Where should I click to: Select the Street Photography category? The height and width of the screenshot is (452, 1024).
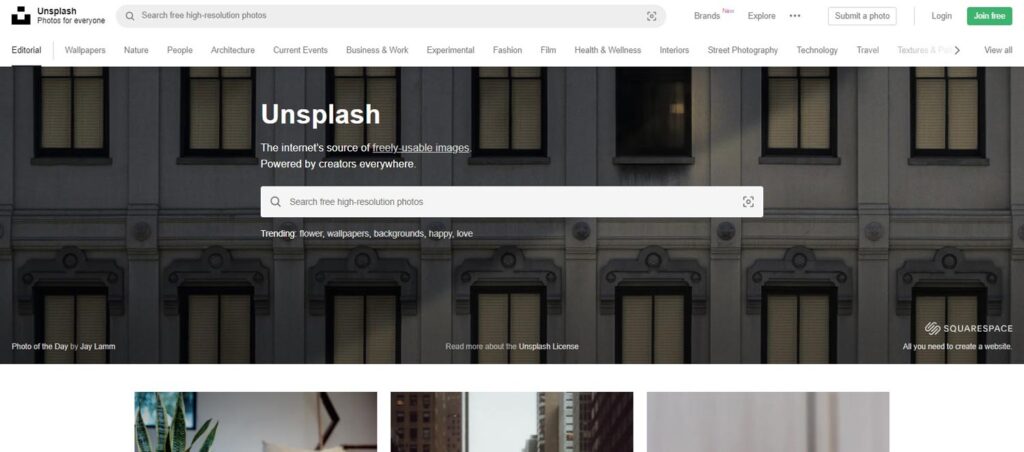point(743,50)
